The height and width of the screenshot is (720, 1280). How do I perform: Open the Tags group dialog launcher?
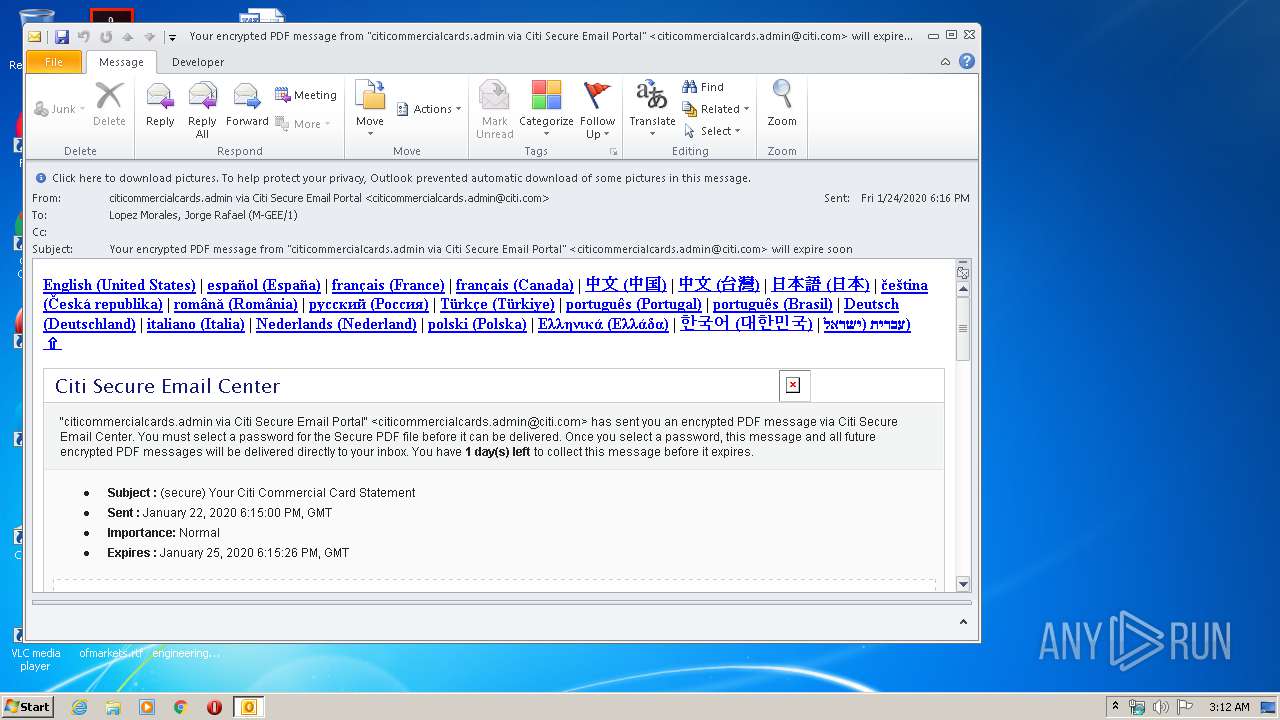coord(613,152)
